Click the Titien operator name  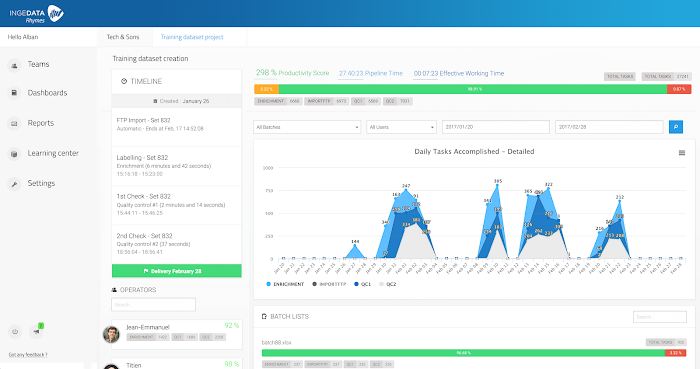click(133, 365)
